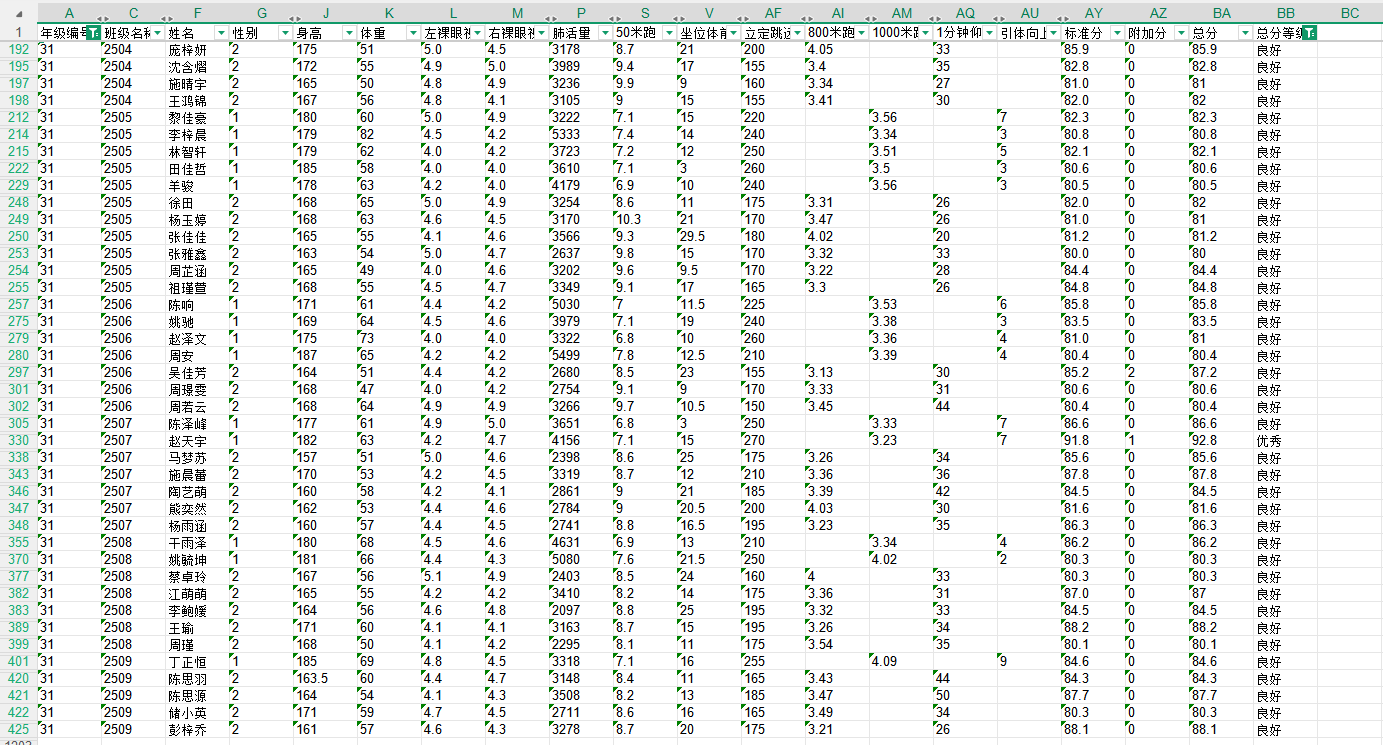Expand the 肺活量 filter dropdown
Screen dimensions: 1383x745
[x=605, y=33]
